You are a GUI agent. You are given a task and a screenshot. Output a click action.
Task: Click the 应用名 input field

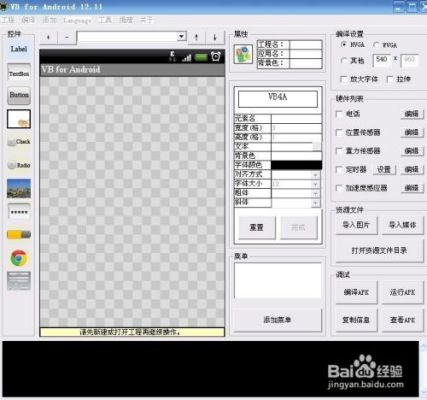(305, 54)
